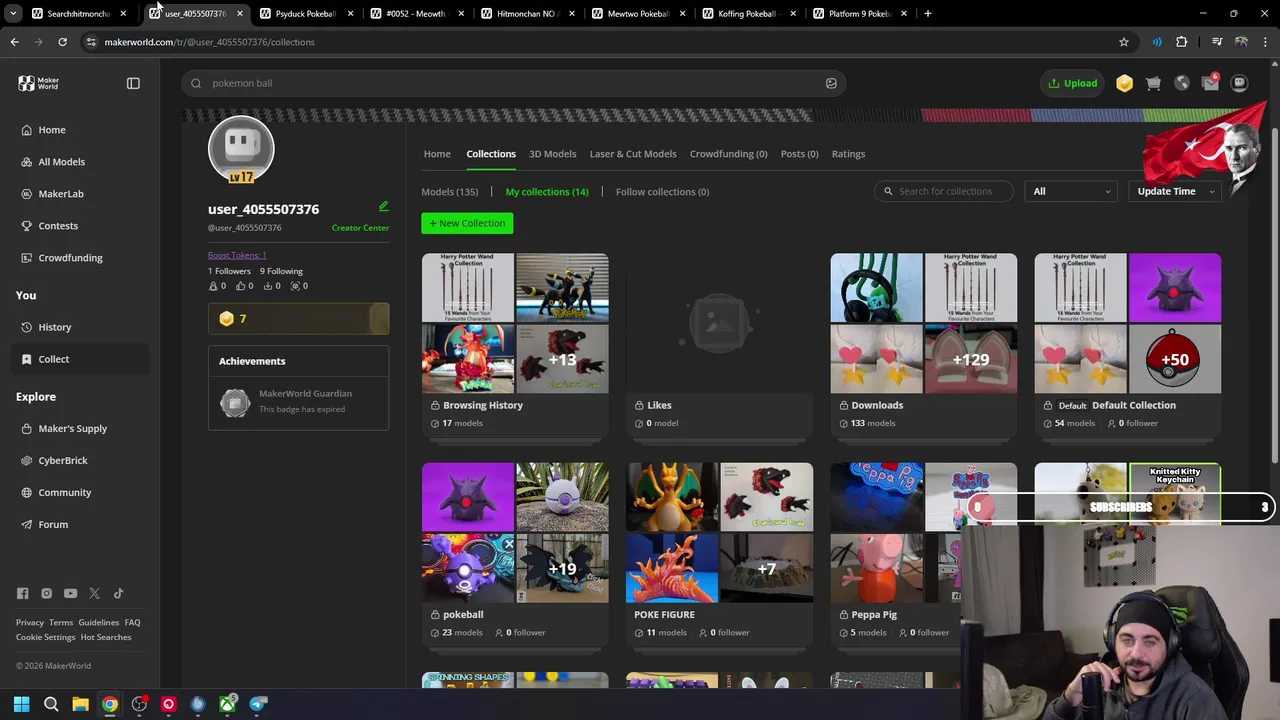This screenshot has height=720, width=1280.
Task: Open the tab list dropdown arrow
Action: (13, 14)
